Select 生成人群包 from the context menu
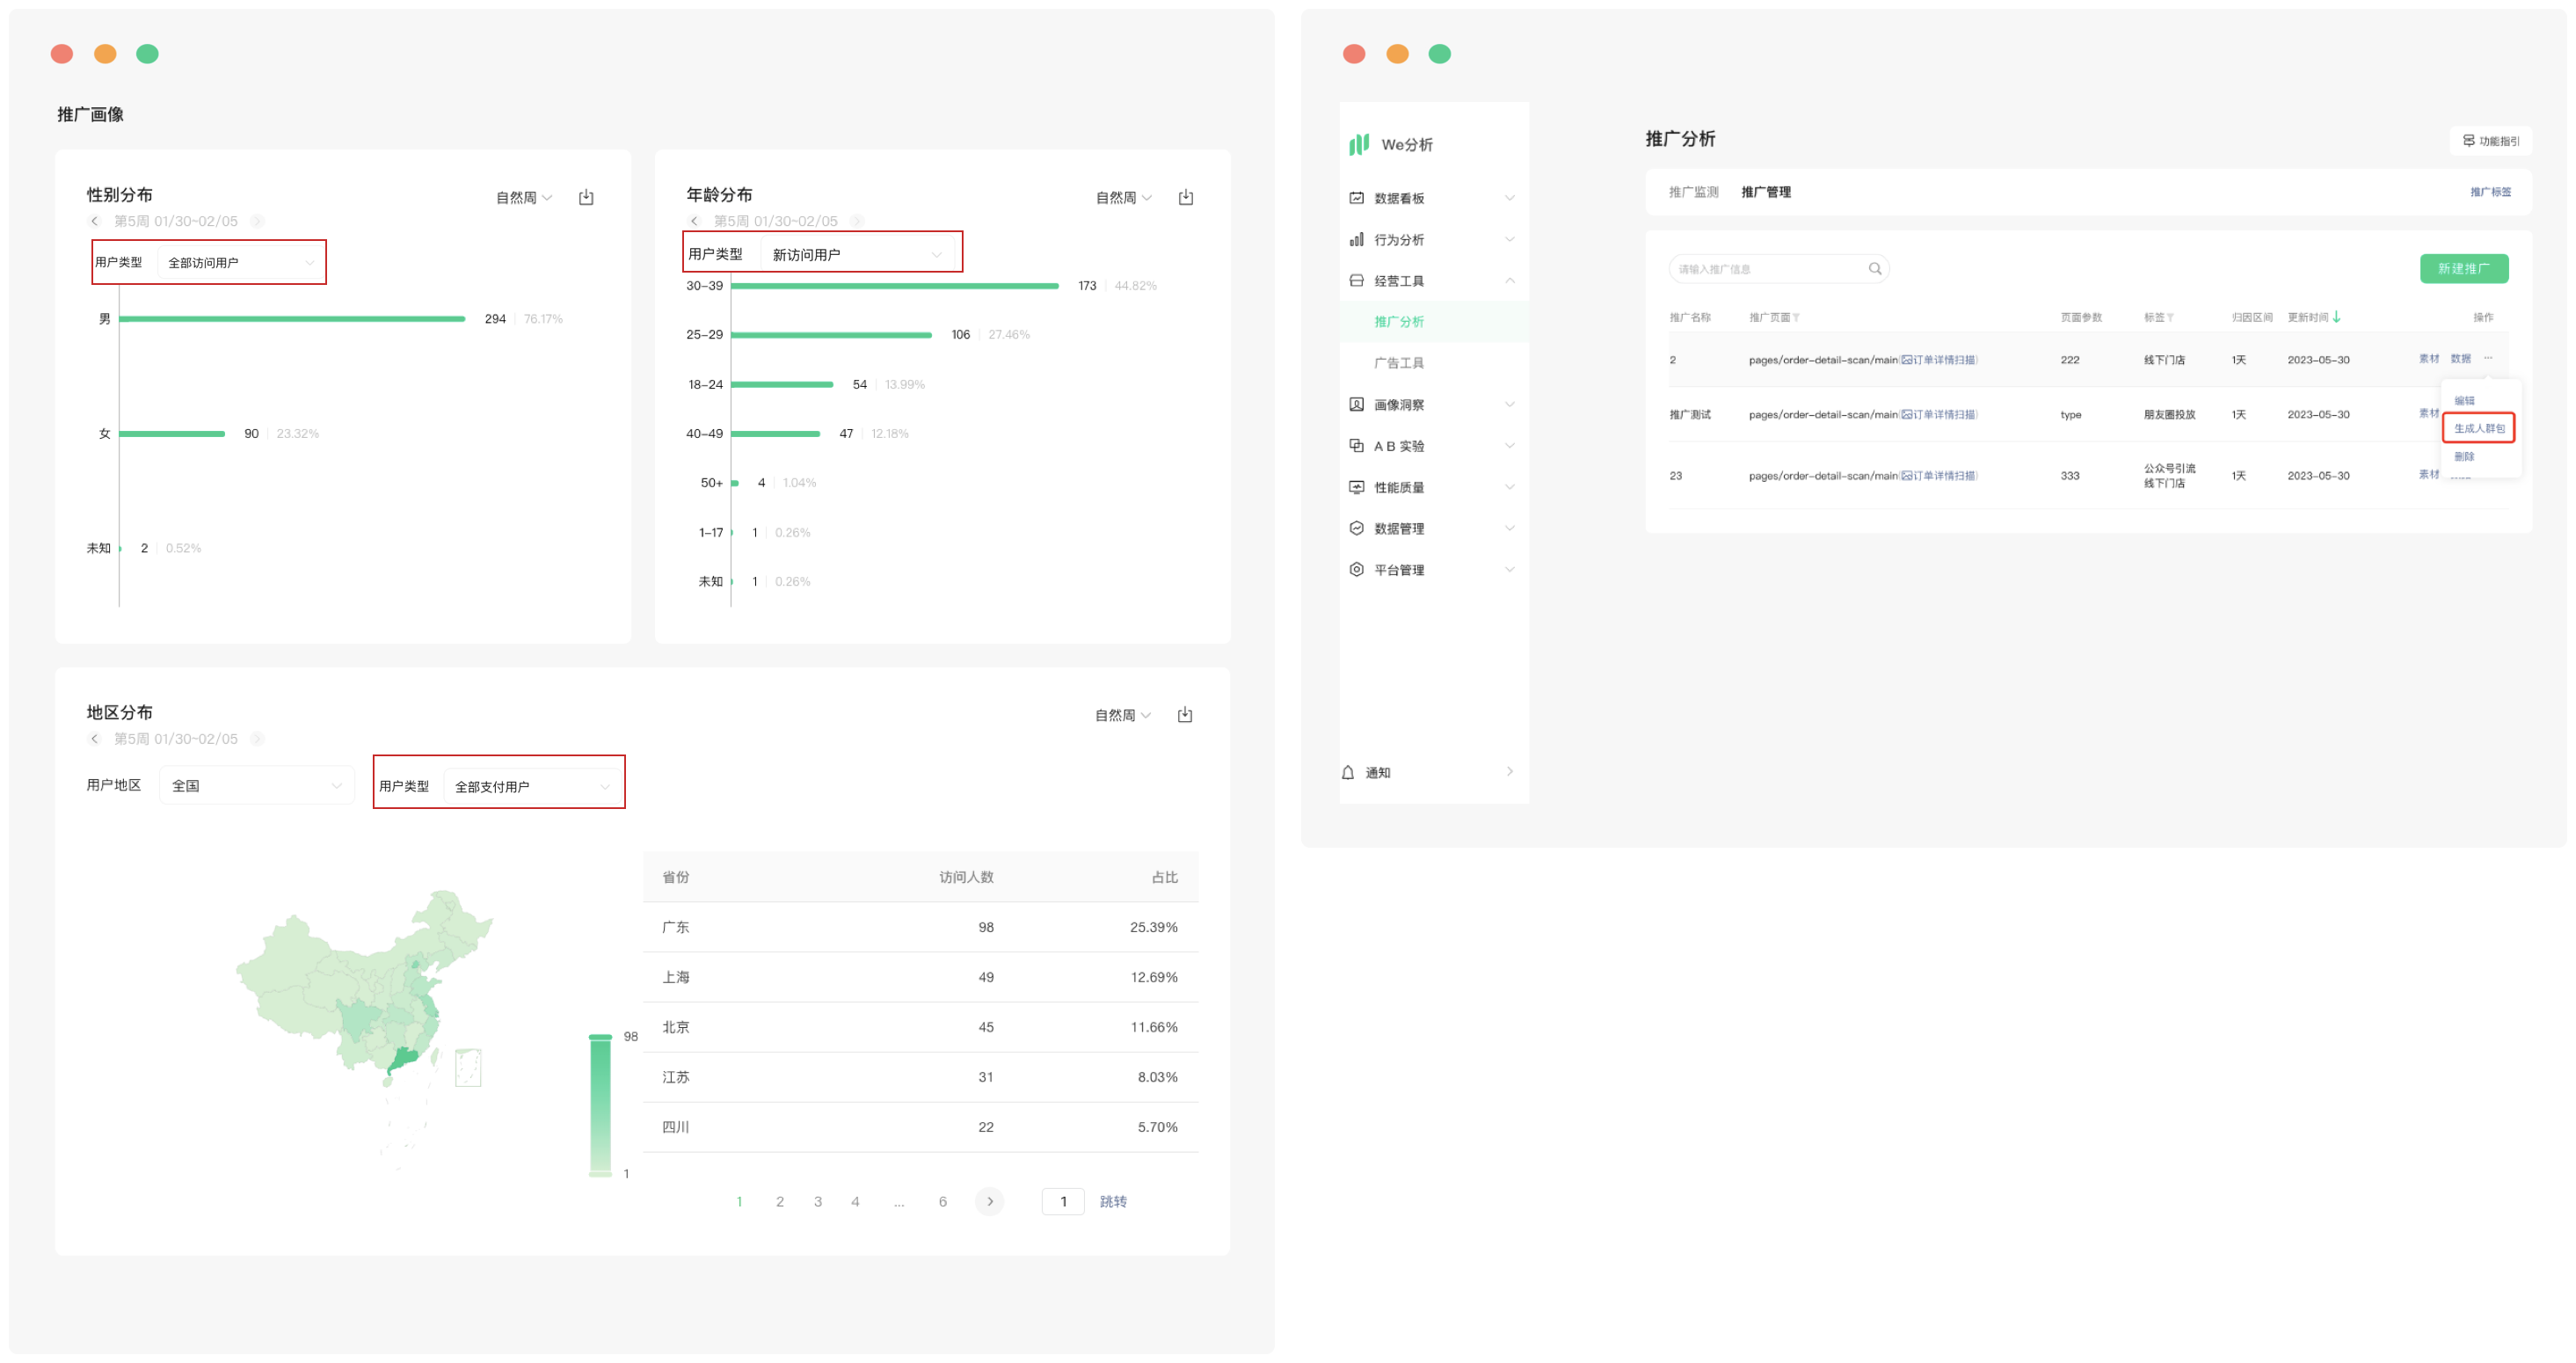The height and width of the screenshot is (1363, 2576). pyautogui.click(x=2478, y=428)
